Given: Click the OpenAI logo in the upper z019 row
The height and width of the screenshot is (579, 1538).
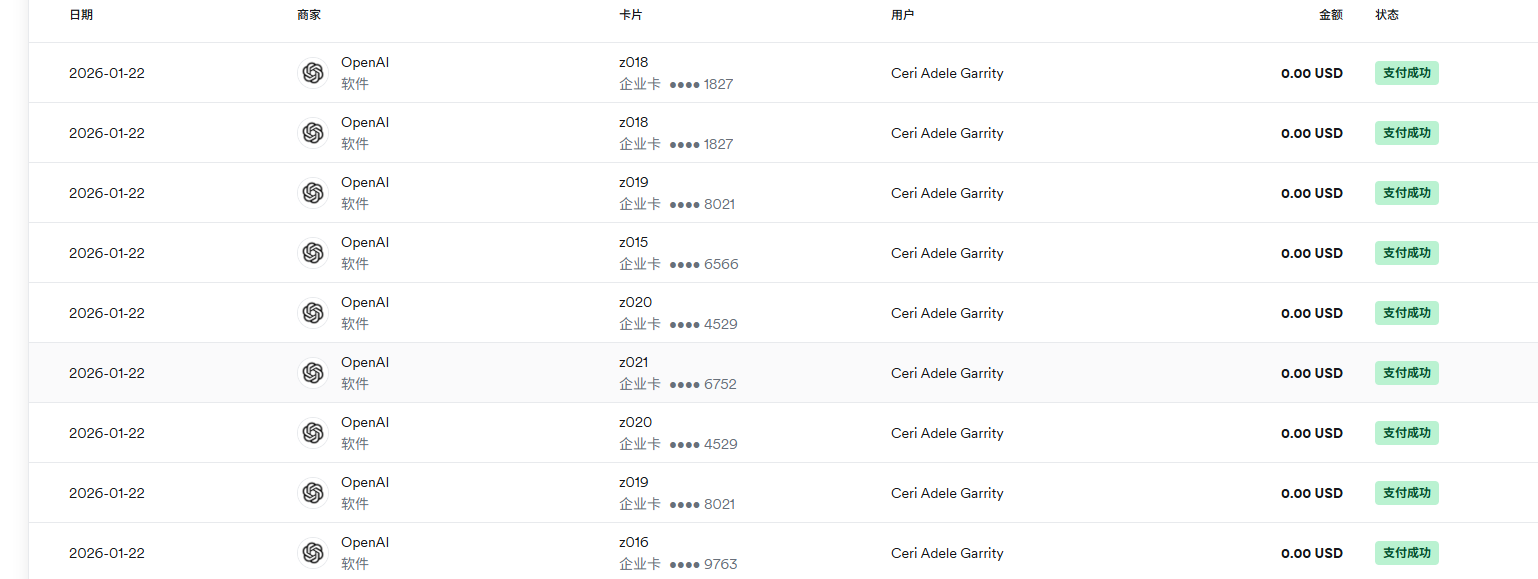Looking at the screenshot, I should (x=313, y=193).
